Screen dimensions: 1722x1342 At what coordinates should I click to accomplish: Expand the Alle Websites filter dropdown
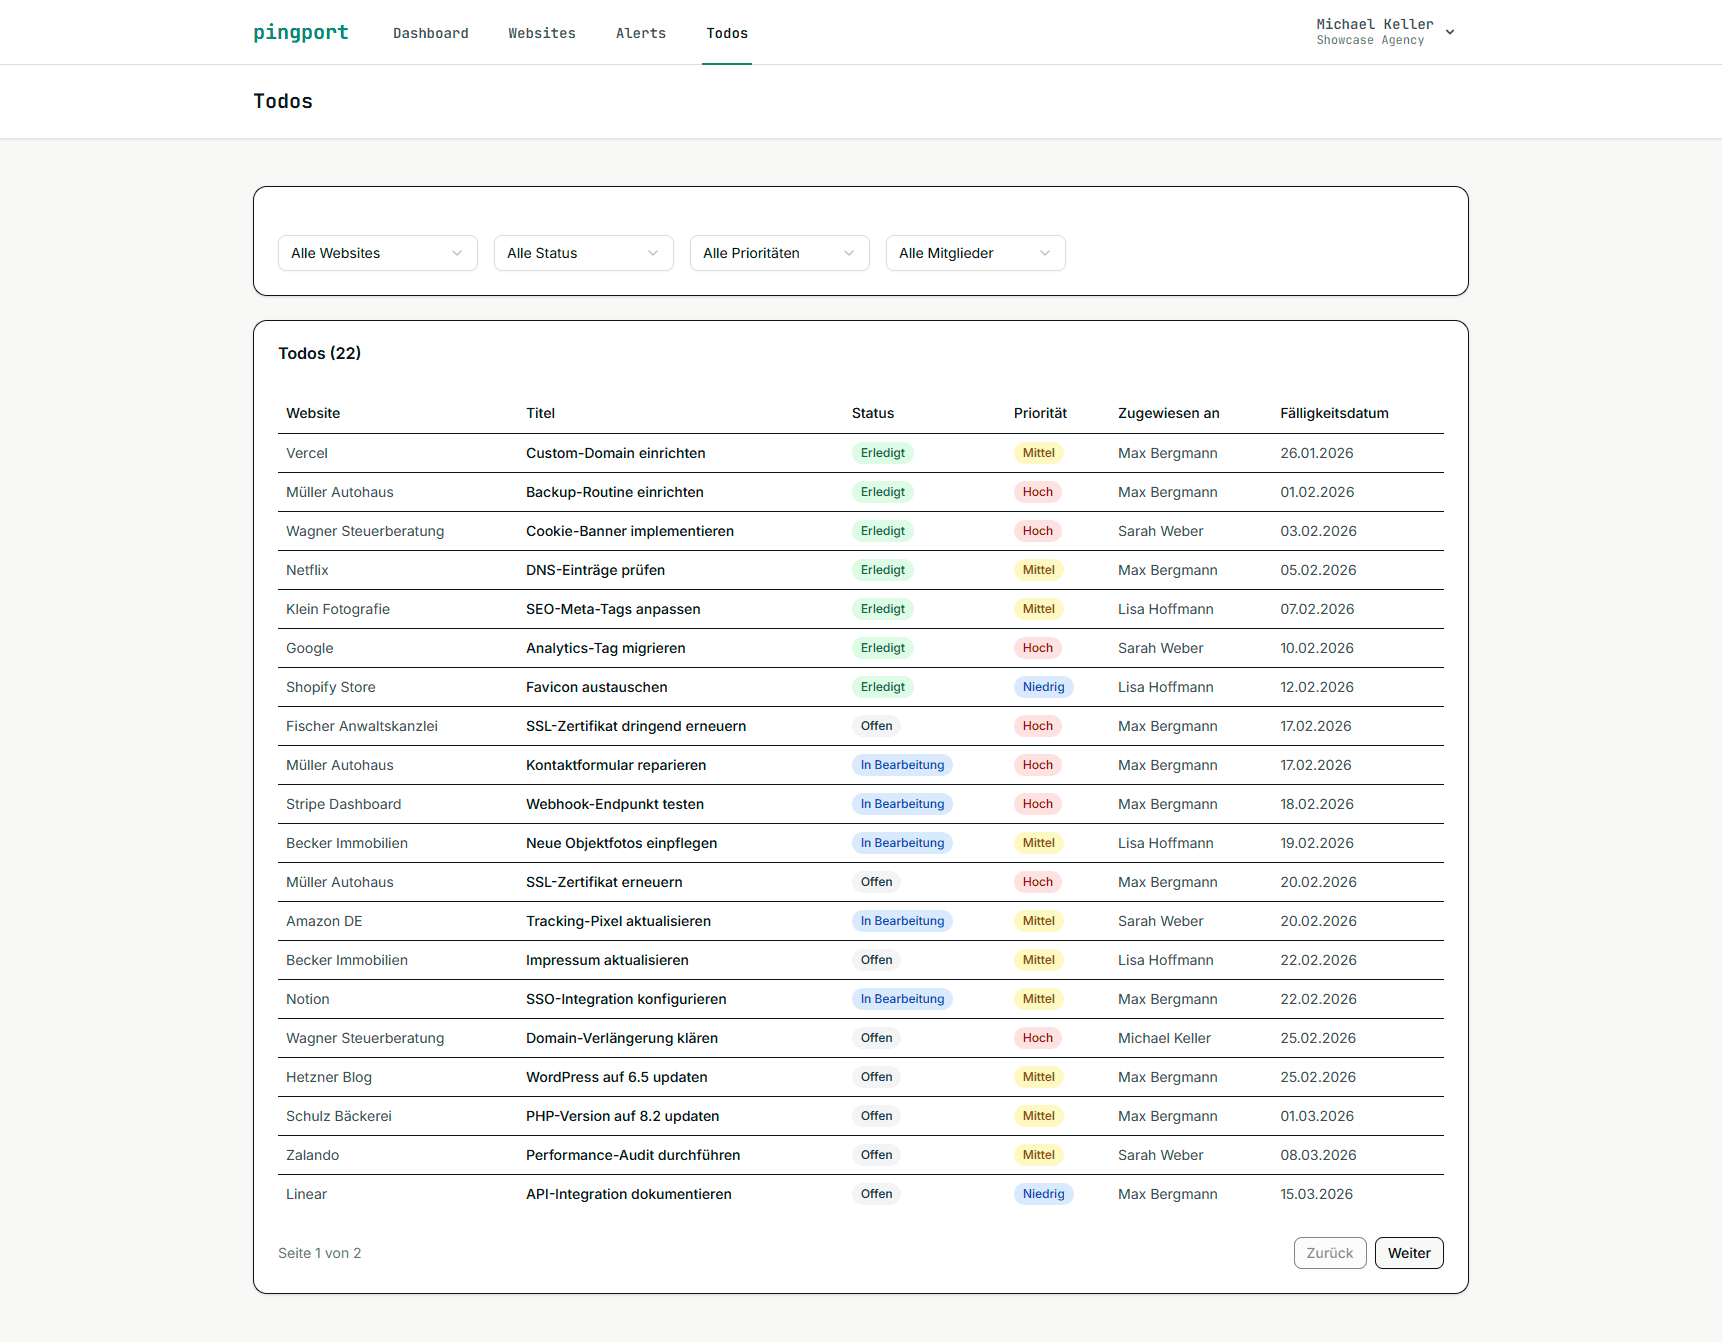tap(377, 253)
